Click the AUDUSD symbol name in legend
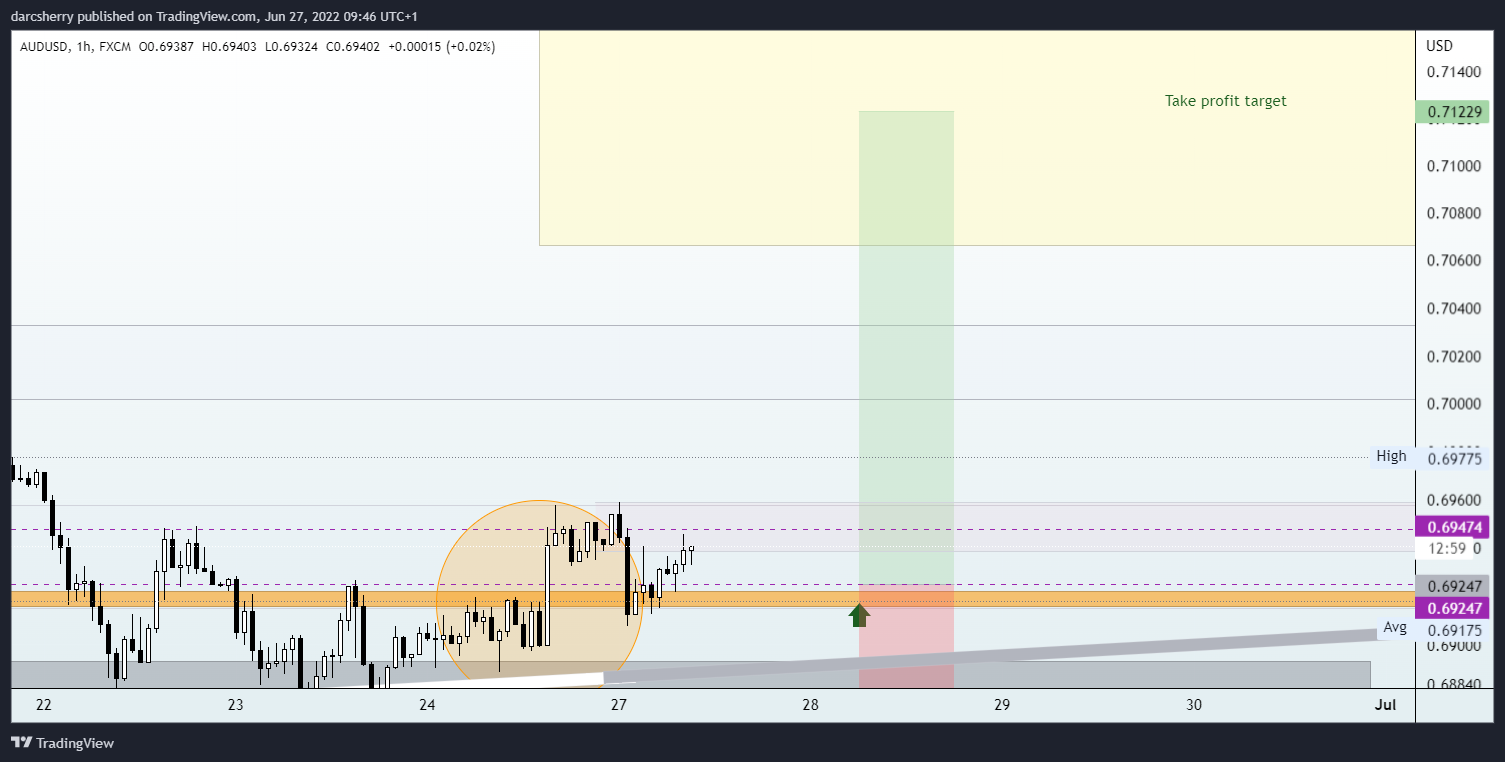Viewport: 1505px width, 762px height. (44, 47)
